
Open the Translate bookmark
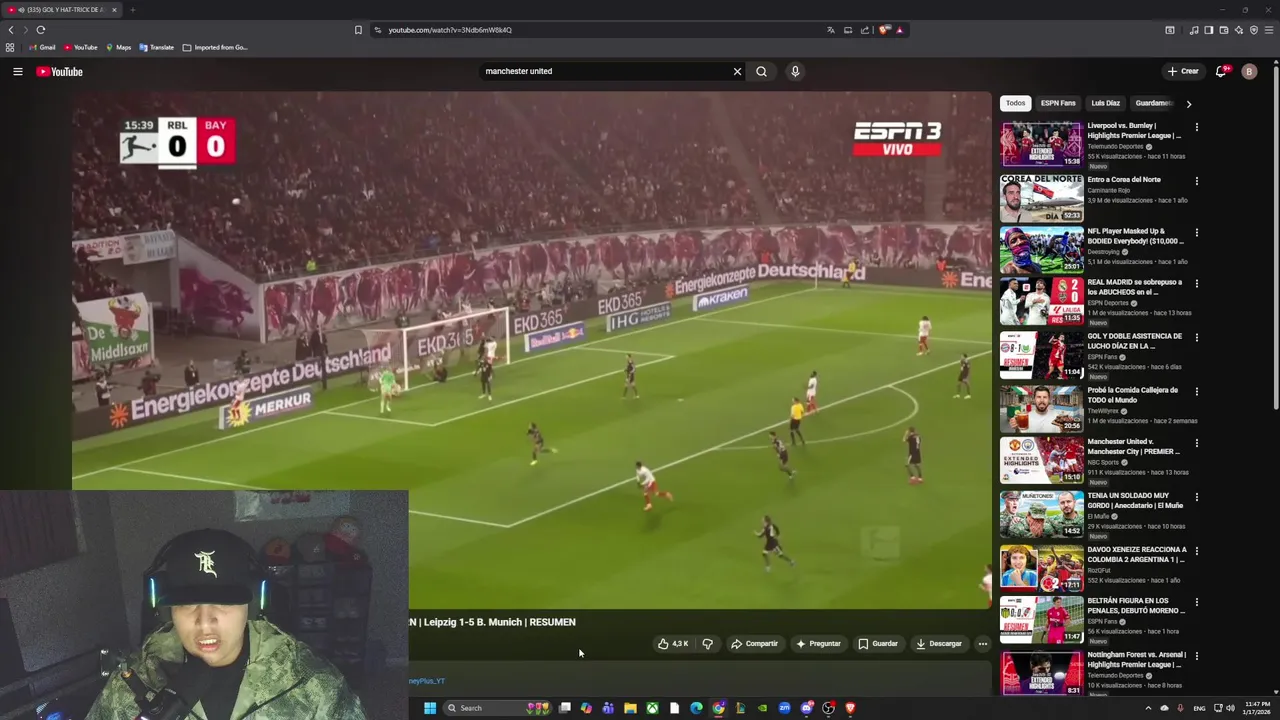[x=157, y=47]
